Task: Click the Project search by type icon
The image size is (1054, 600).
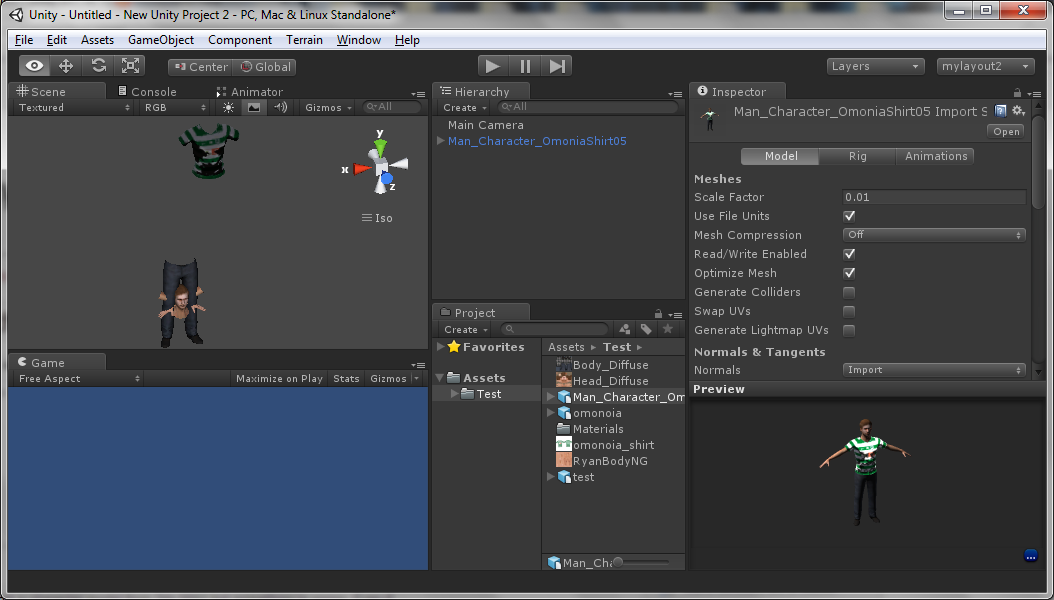Action: pyautogui.click(x=625, y=329)
